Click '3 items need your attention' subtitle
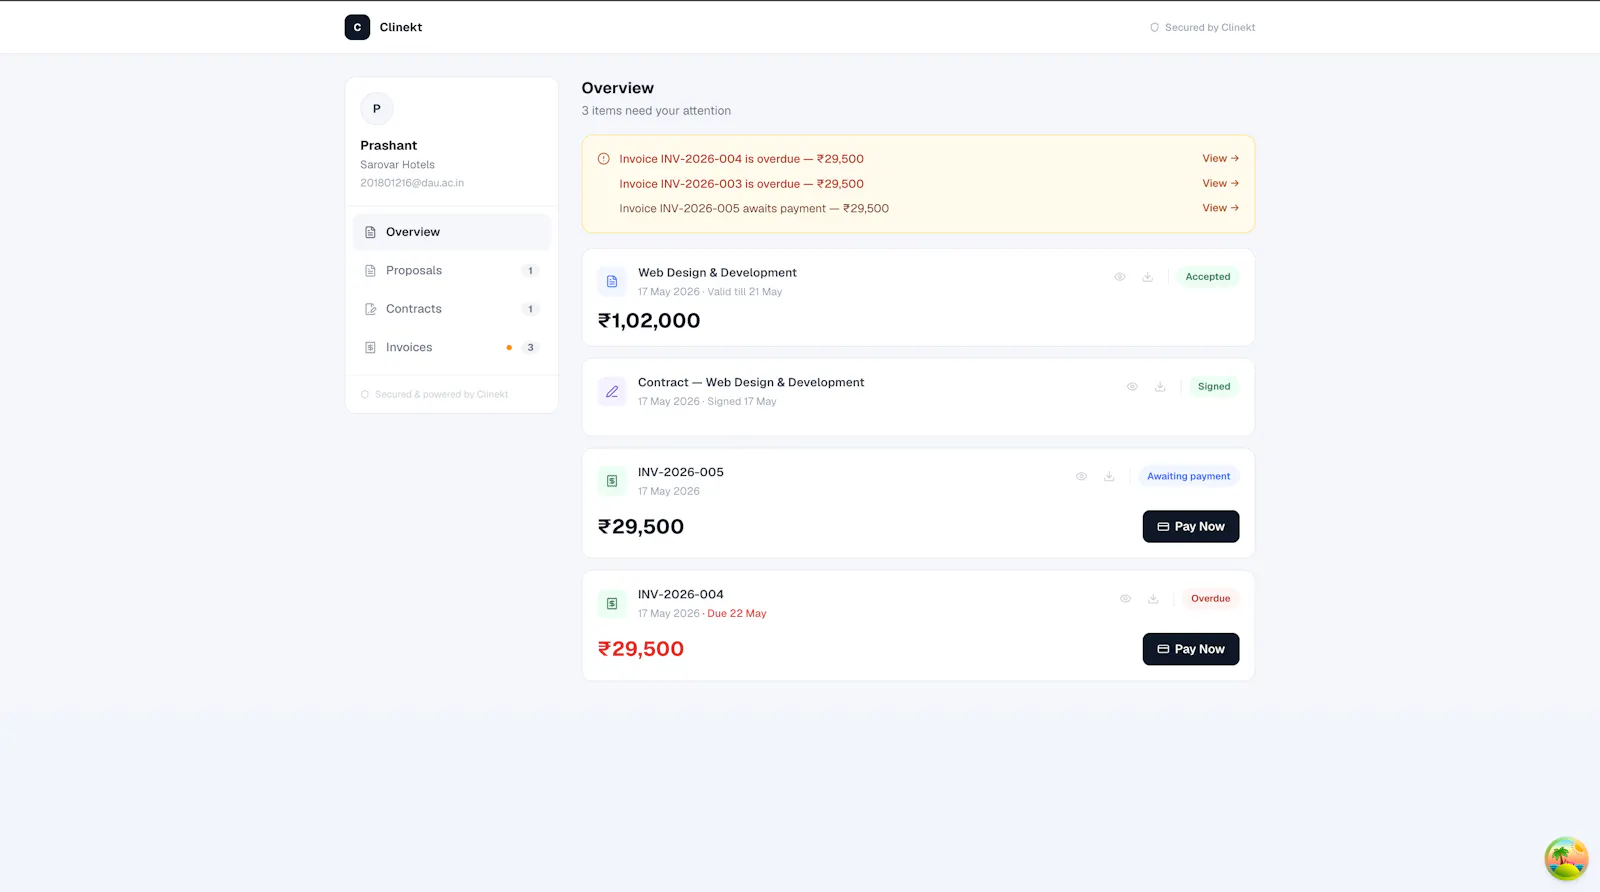The width and height of the screenshot is (1600, 892). click(656, 111)
